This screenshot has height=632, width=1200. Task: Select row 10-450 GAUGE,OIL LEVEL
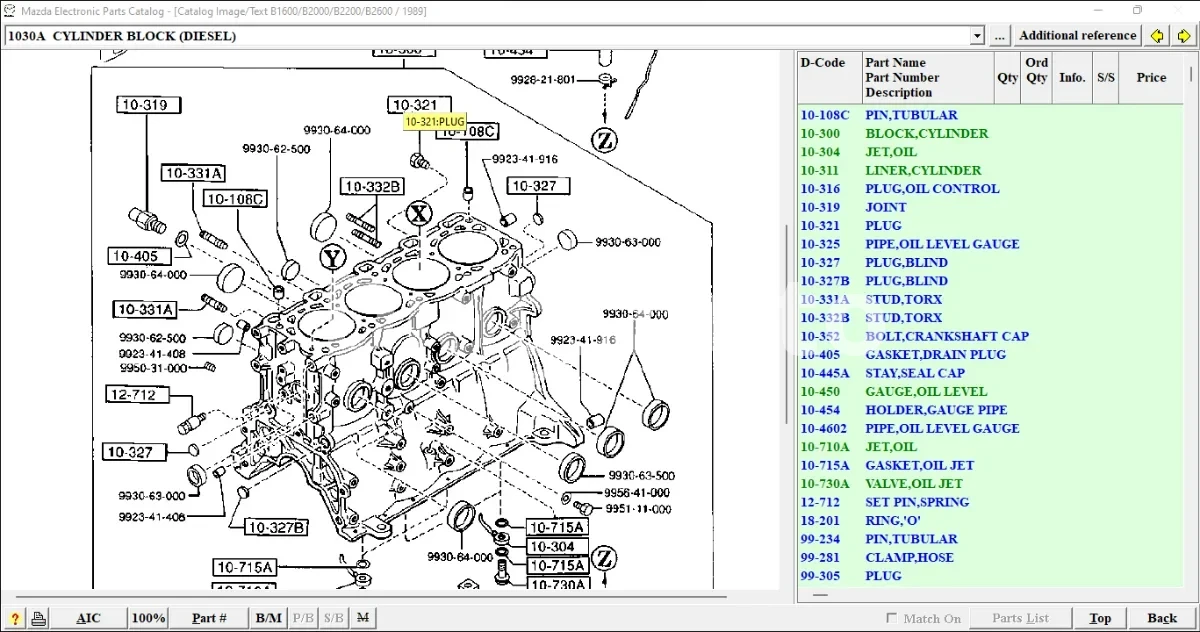point(990,392)
